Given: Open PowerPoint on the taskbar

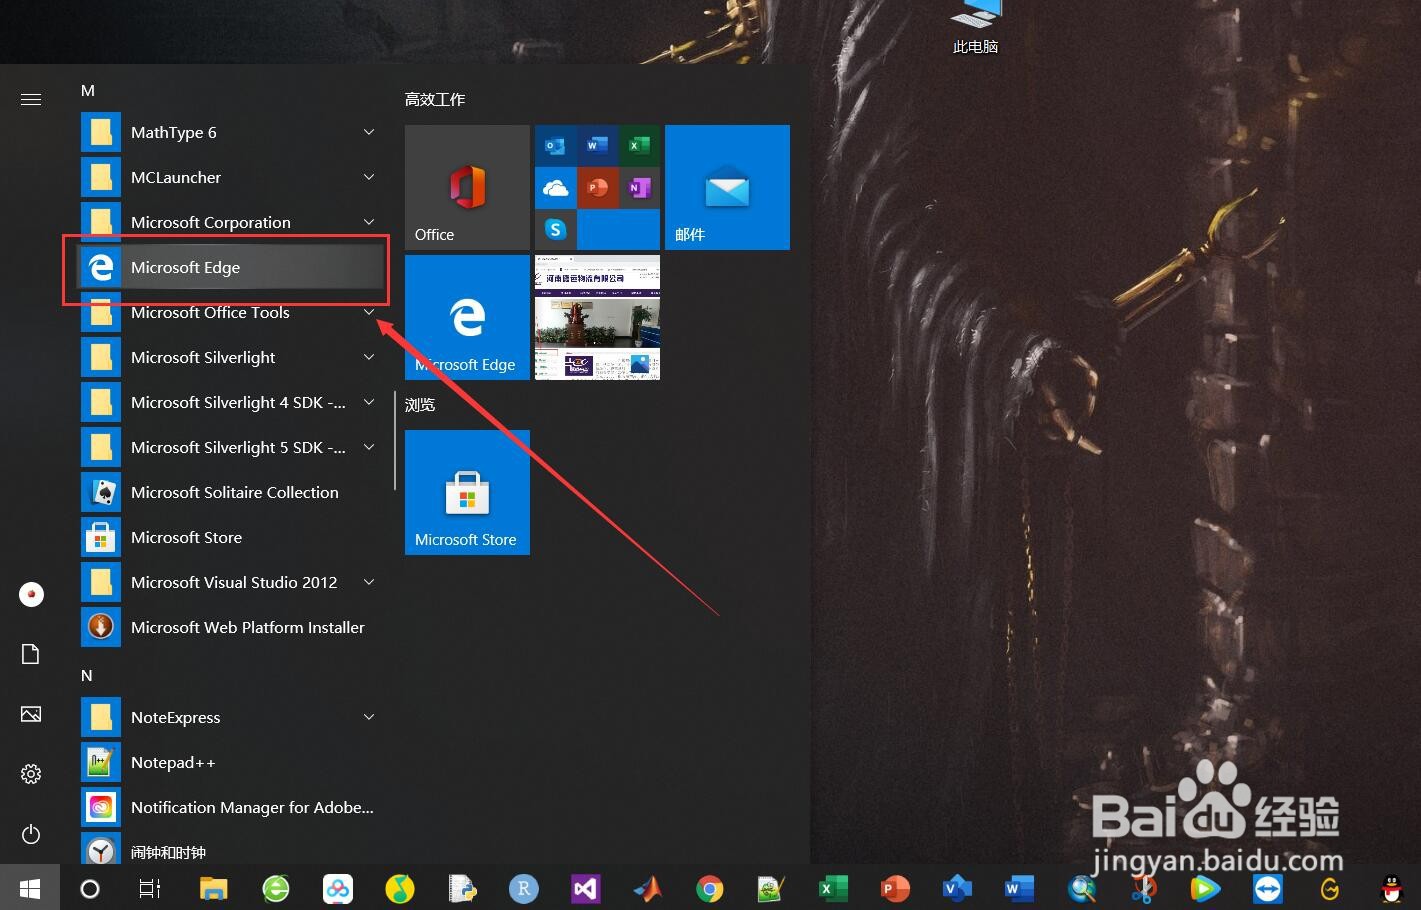Looking at the screenshot, I should click(894, 888).
